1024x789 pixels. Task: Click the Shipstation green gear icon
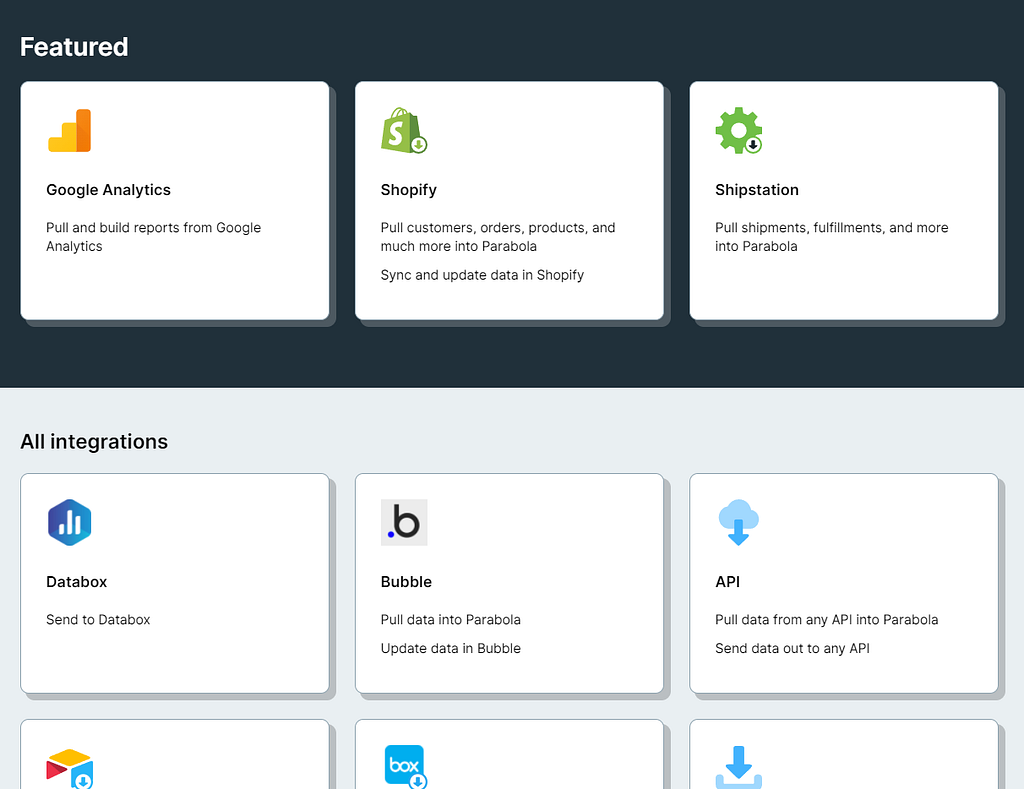739,131
